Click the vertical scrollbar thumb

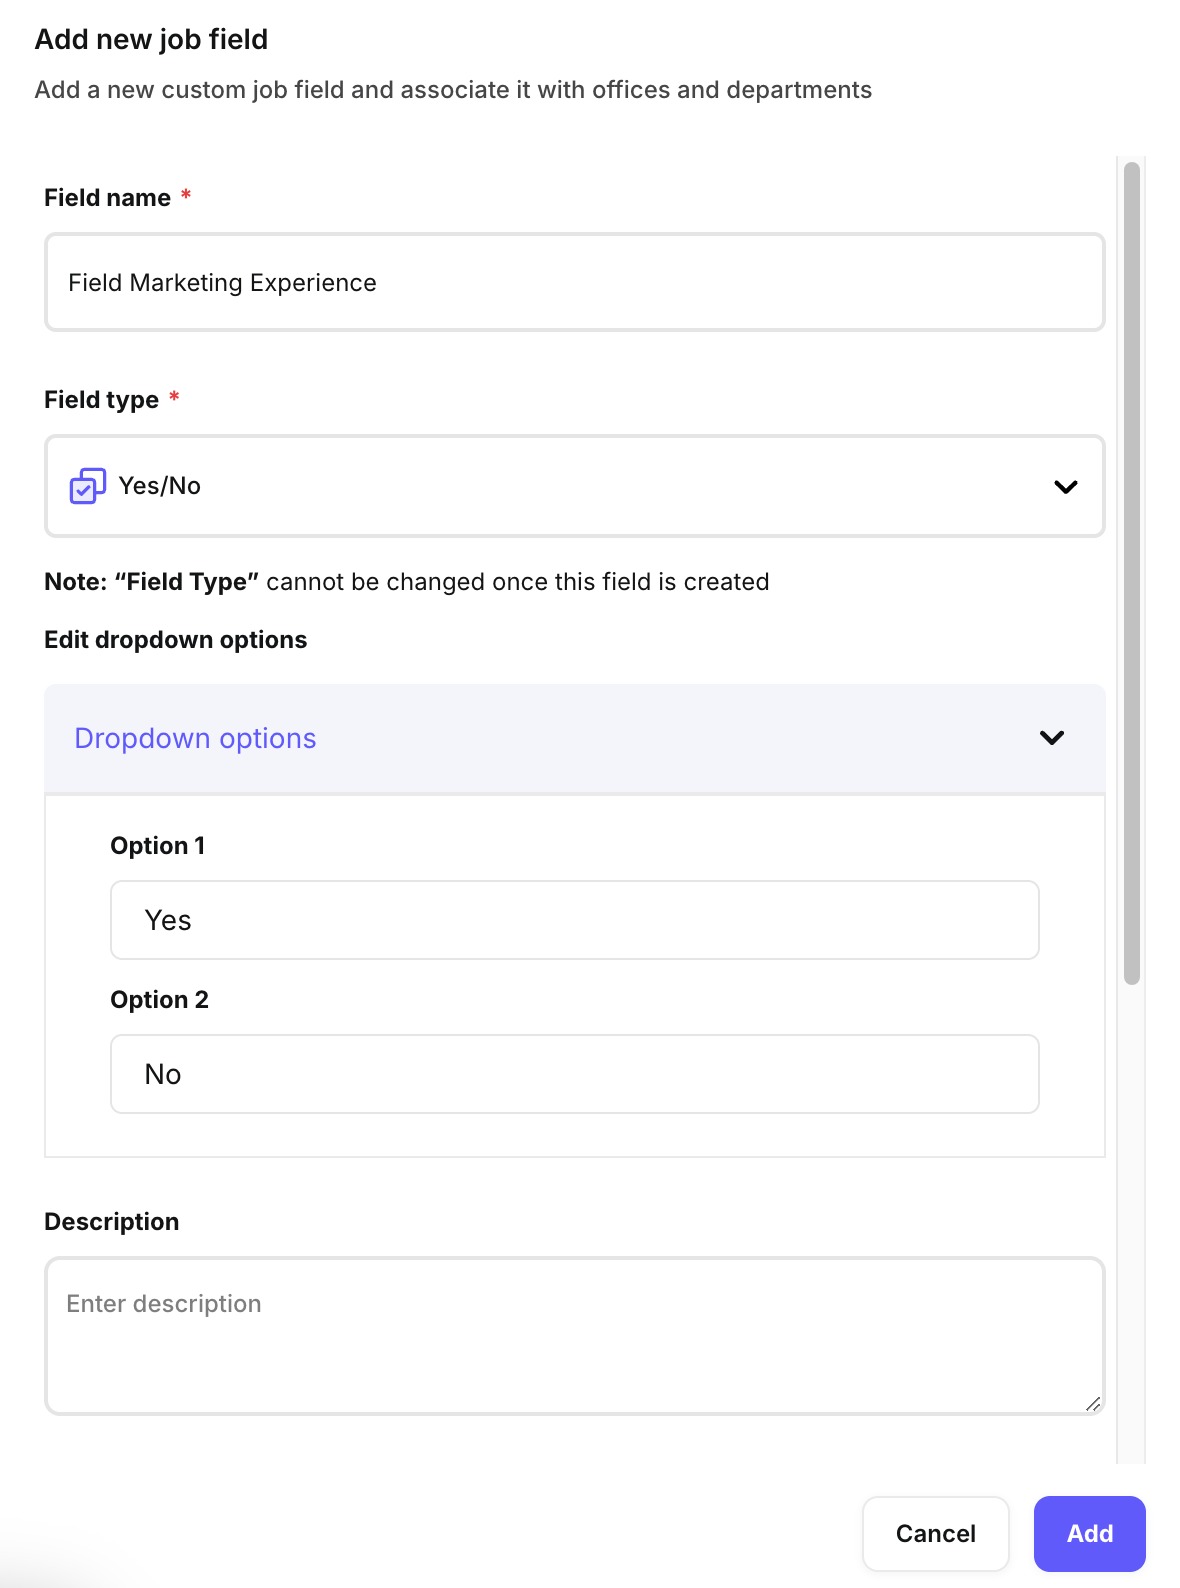click(1132, 572)
